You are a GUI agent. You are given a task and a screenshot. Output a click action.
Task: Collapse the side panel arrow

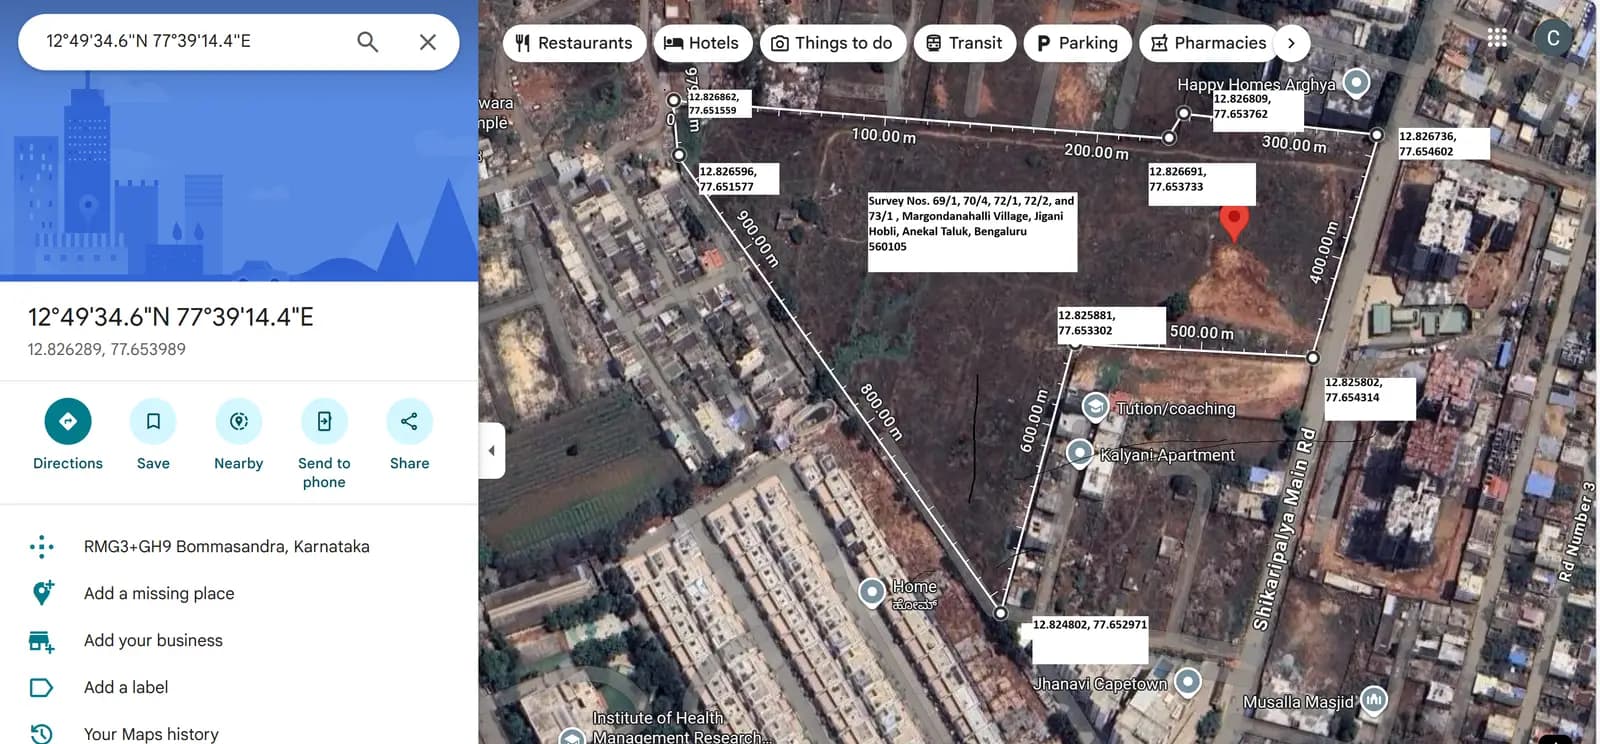pos(491,451)
